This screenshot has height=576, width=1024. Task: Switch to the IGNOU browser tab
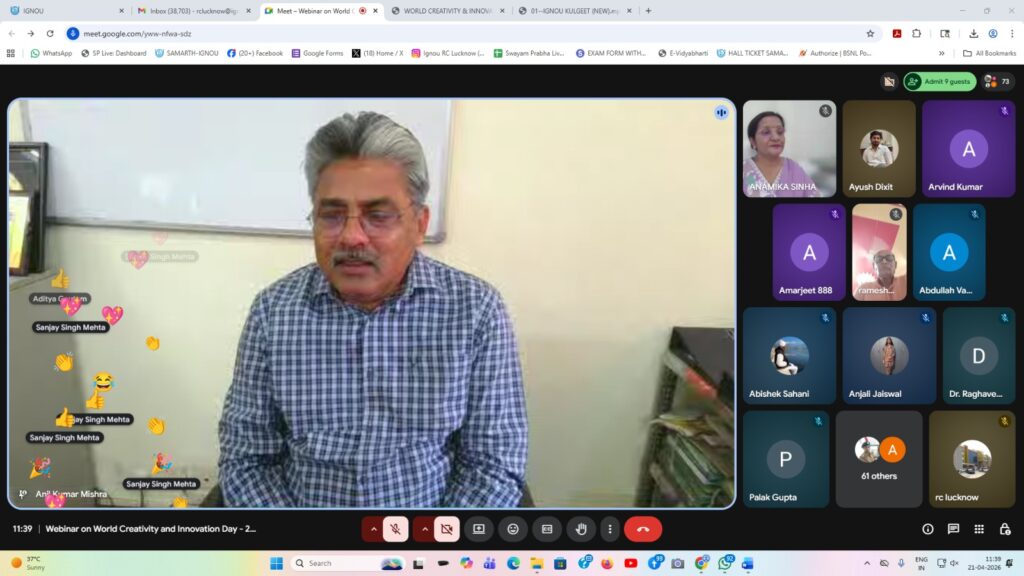(60, 11)
